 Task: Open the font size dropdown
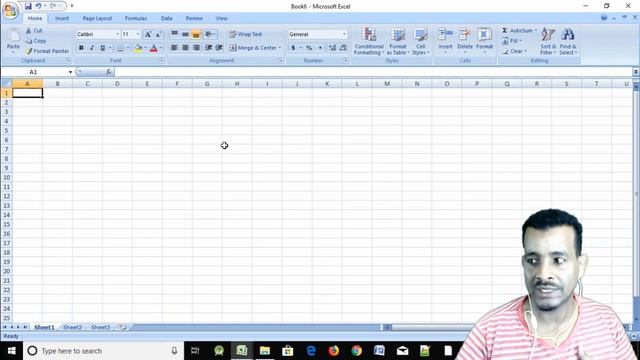[x=138, y=34]
